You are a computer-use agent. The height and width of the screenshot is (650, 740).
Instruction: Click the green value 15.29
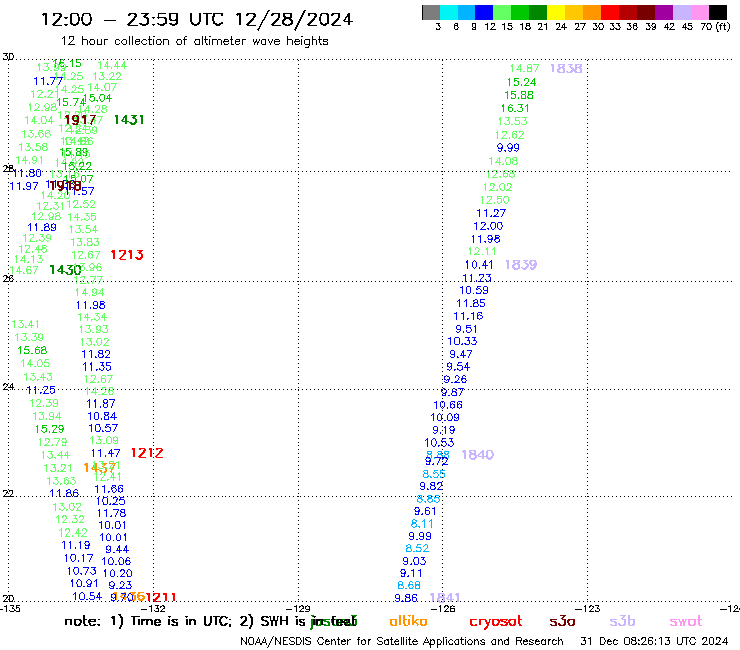pyautogui.click(x=50, y=429)
